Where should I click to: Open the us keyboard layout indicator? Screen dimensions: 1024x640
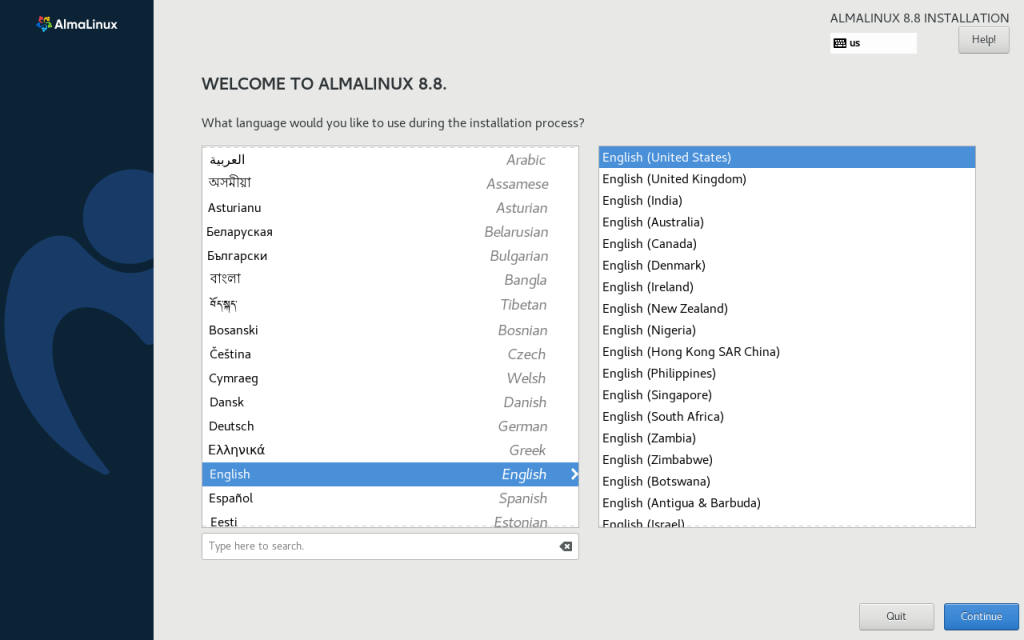pyautogui.click(x=873, y=43)
